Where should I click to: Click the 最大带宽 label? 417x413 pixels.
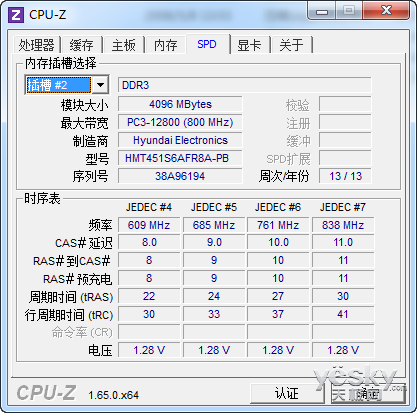tap(85, 123)
